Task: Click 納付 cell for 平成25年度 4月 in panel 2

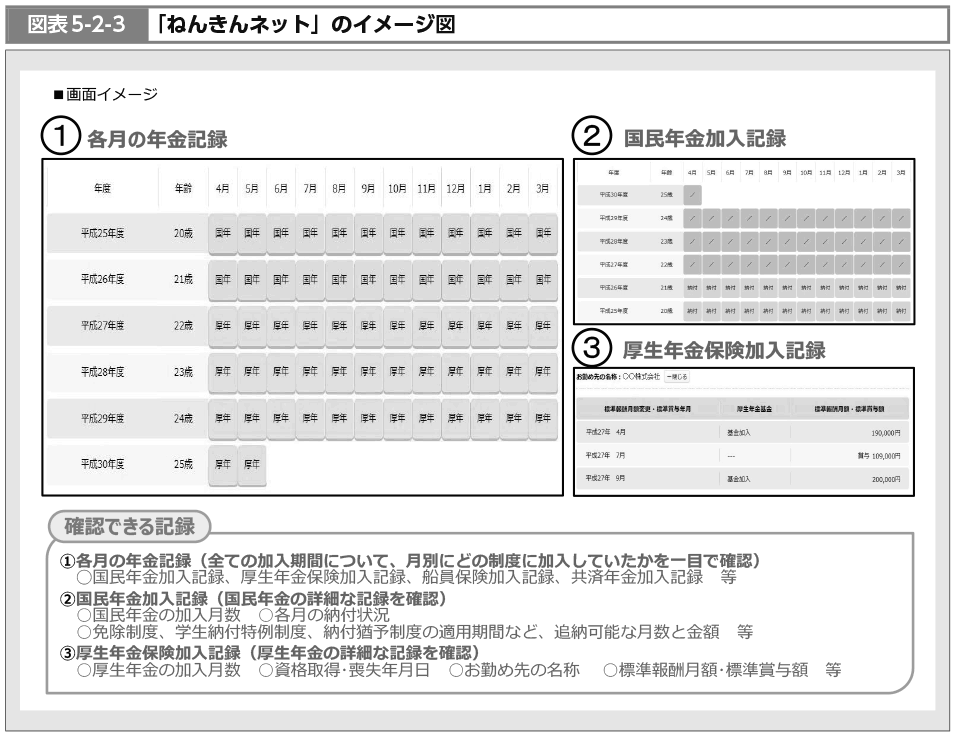Action: pos(693,312)
